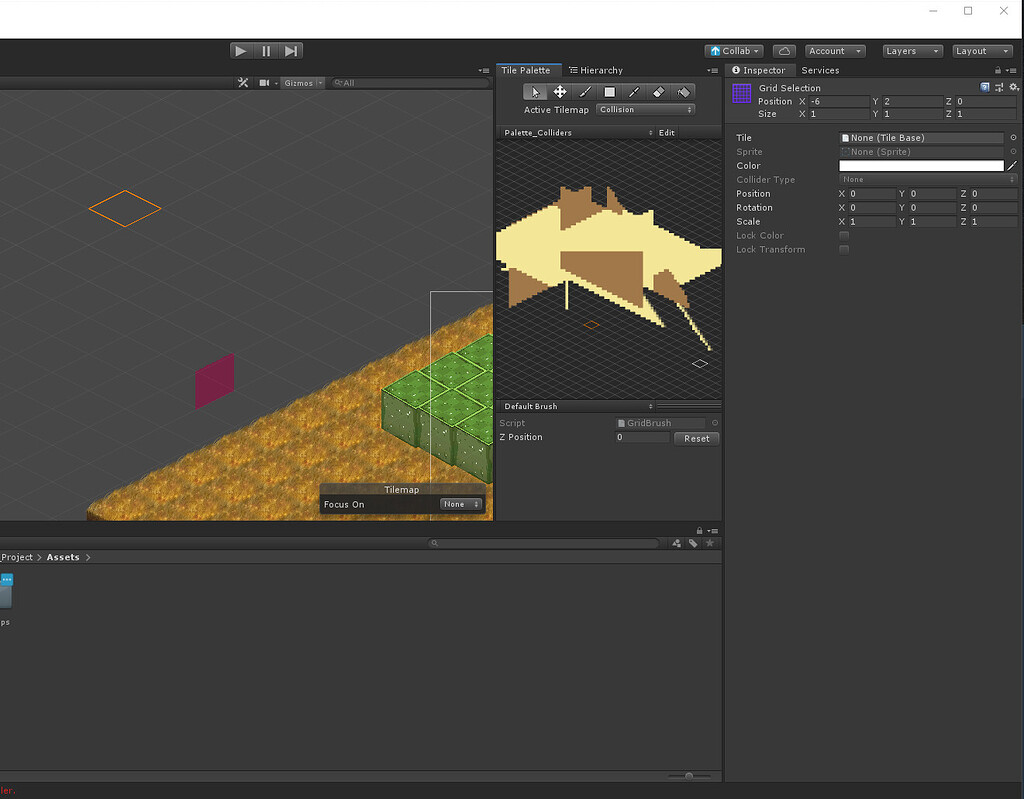1024x799 pixels.
Task: Switch to the Services tab
Action: [821, 70]
